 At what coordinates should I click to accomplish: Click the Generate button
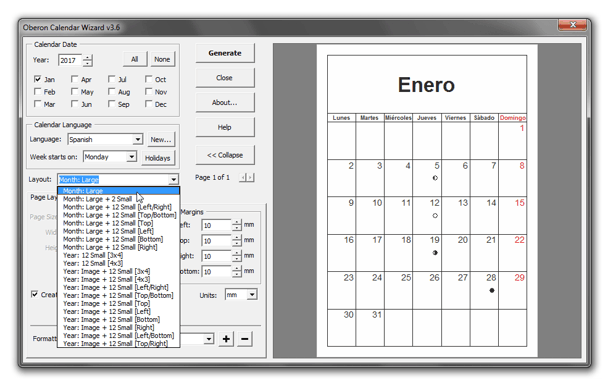pos(225,53)
